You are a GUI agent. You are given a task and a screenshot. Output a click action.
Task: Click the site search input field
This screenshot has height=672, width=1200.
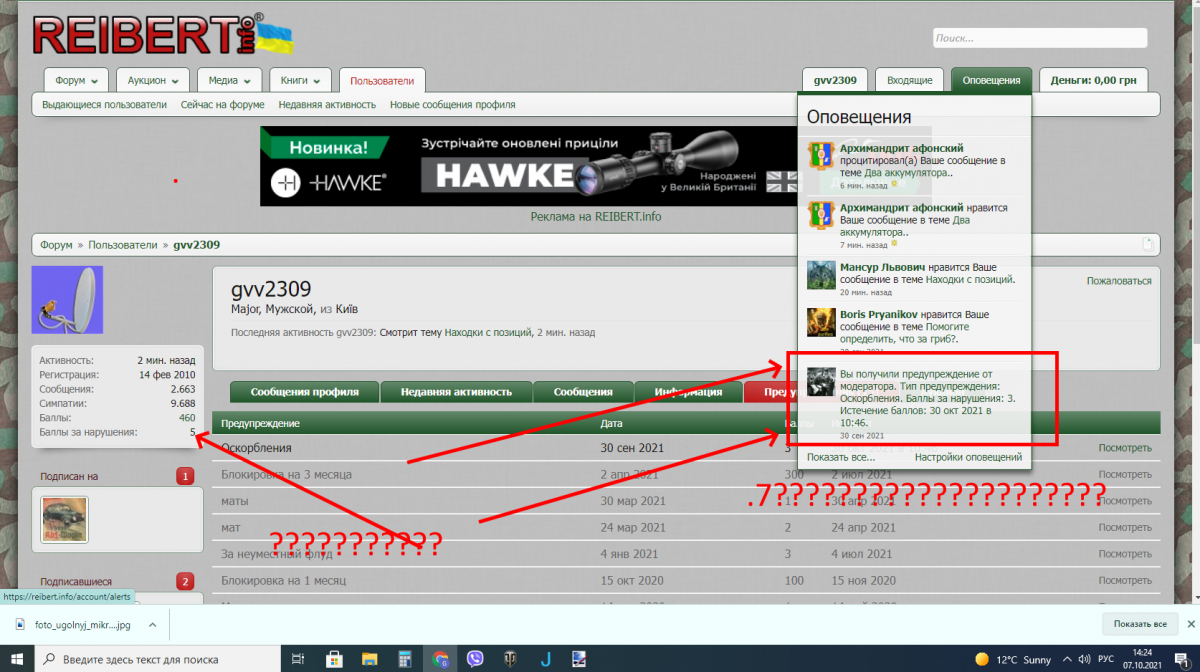point(1040,38)
